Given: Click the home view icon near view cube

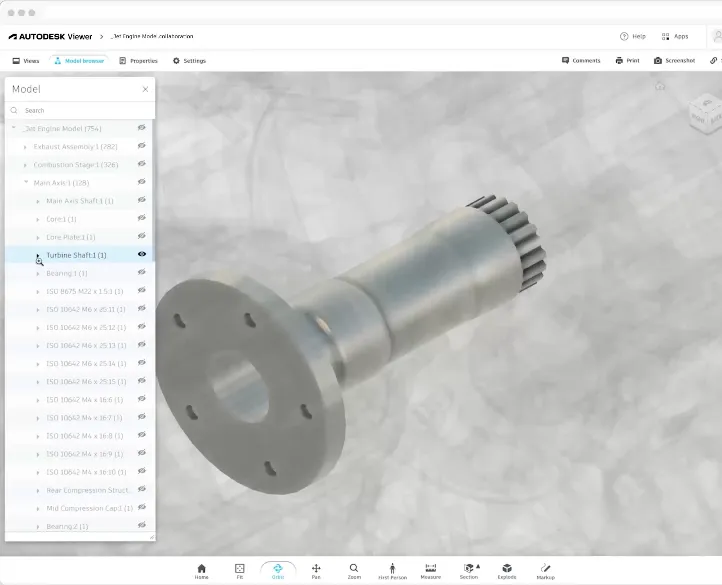Looking at the screenshot, I should [660, 86].
